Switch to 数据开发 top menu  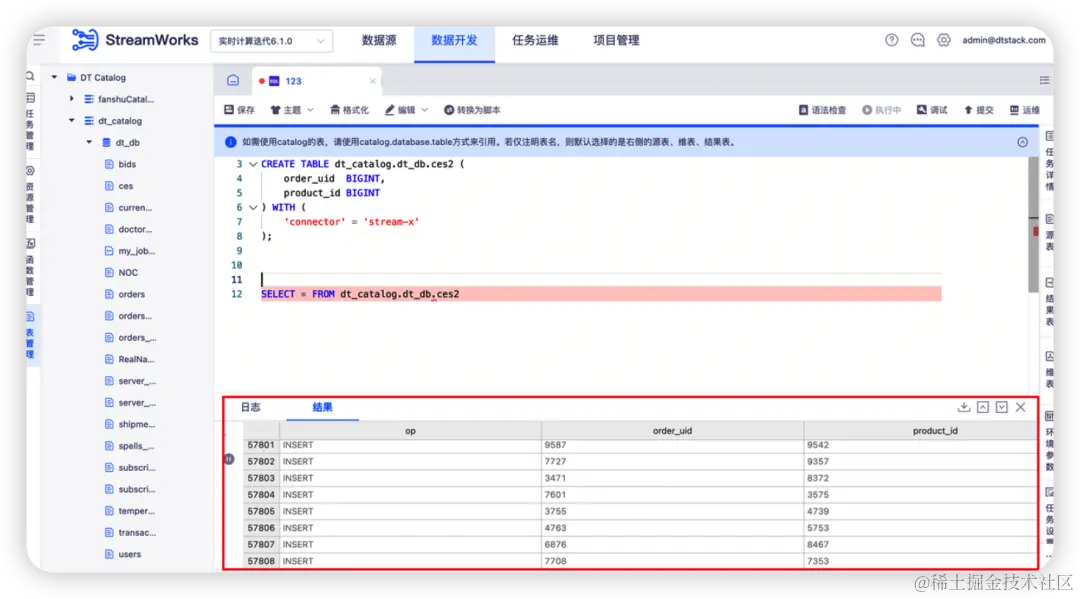point(455,40)
